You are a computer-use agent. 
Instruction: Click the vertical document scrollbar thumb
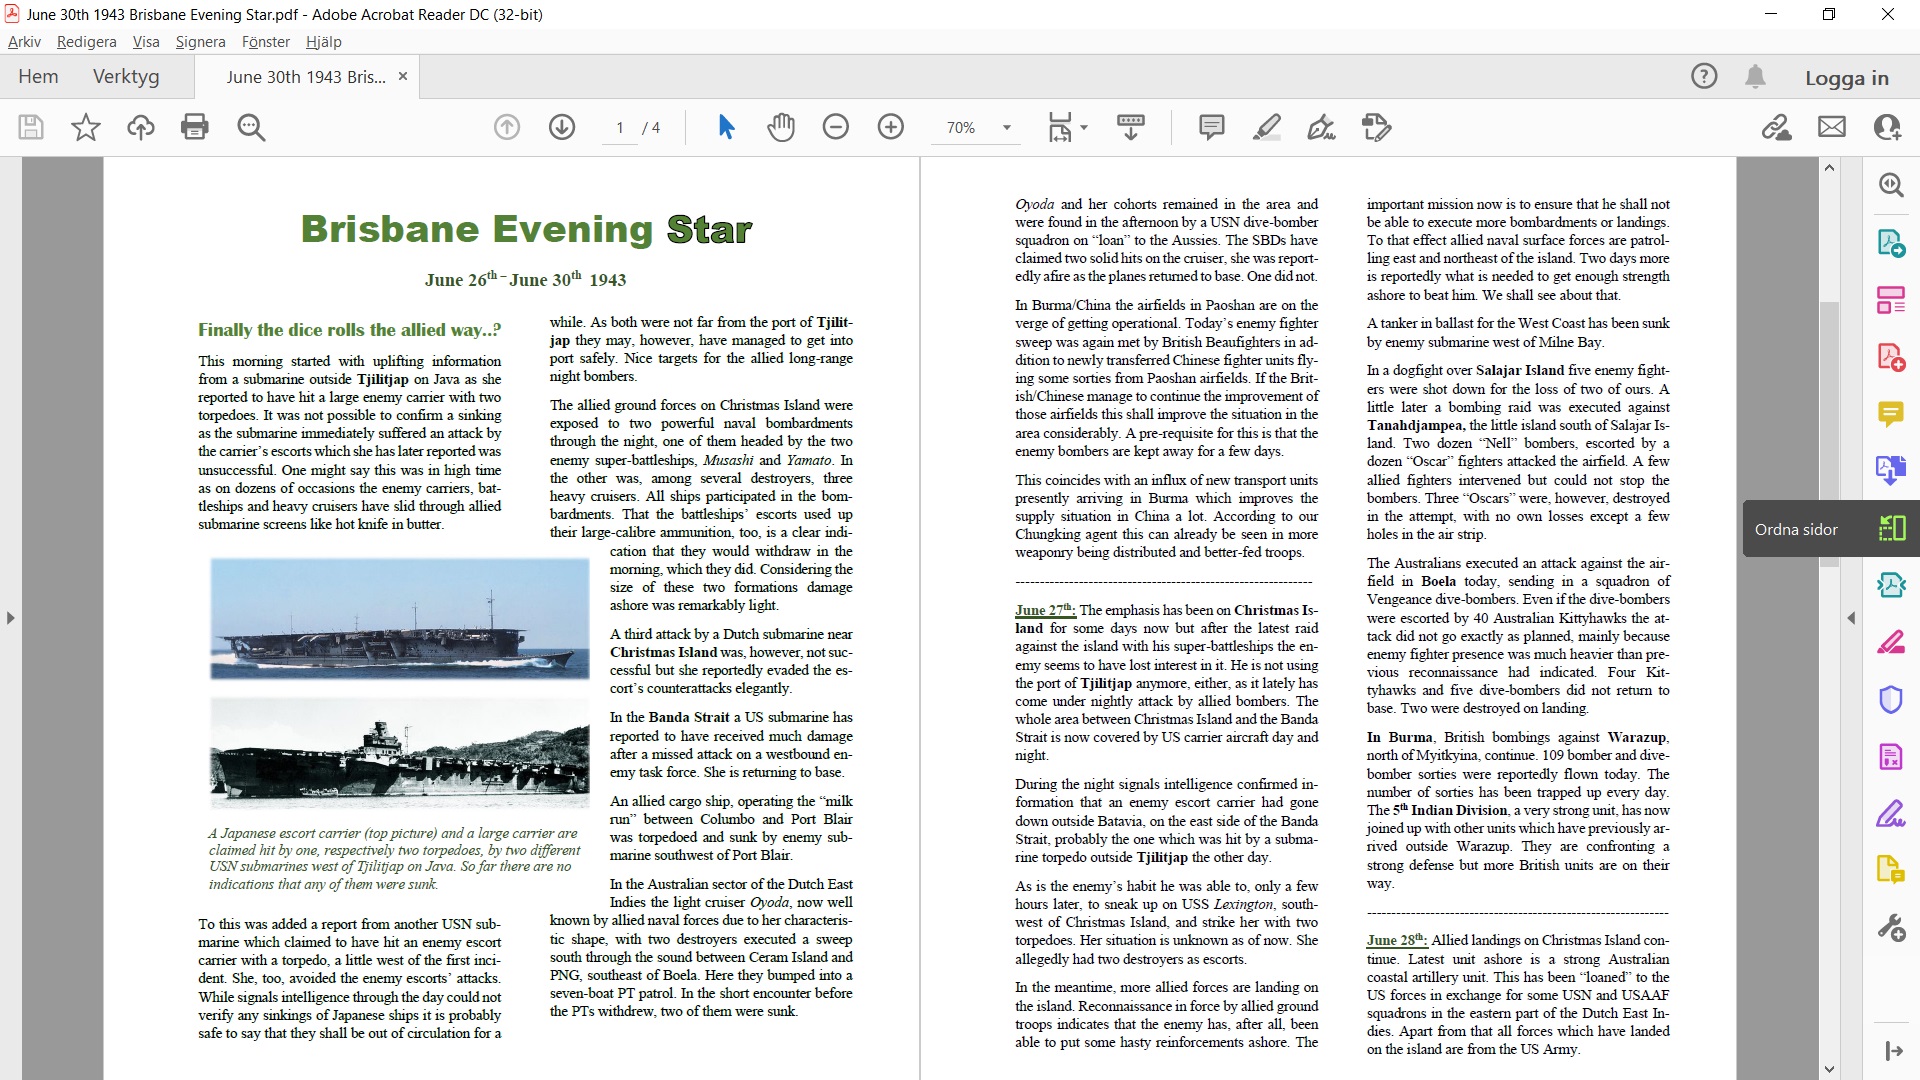point(1829,434)
